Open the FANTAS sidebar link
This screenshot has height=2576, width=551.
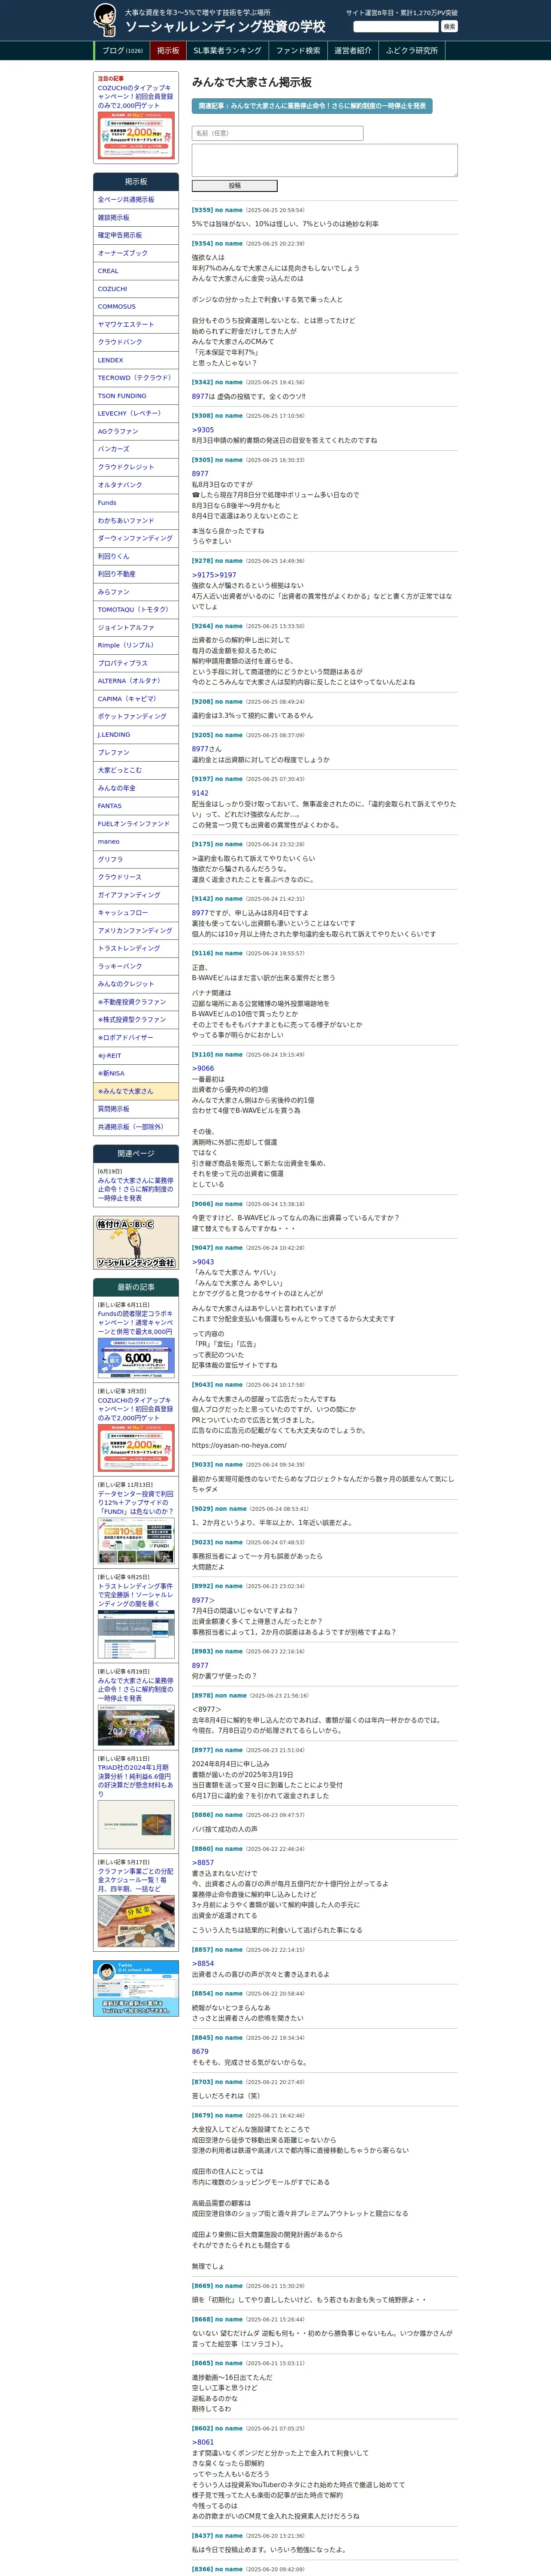click(x=136, y=805)
